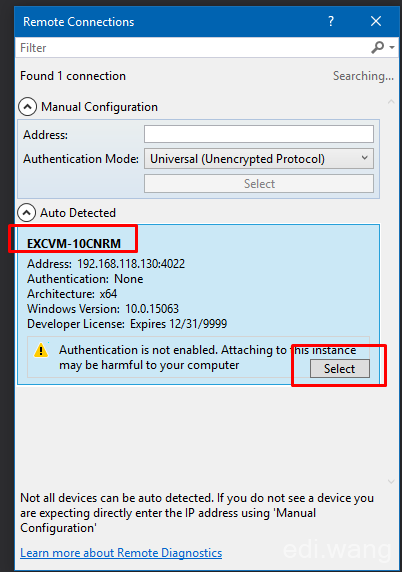Select the EXCVM-10CNRM detected device name
Screen dimensions: 402x572
pyautogui.click(x=74, y=243)
